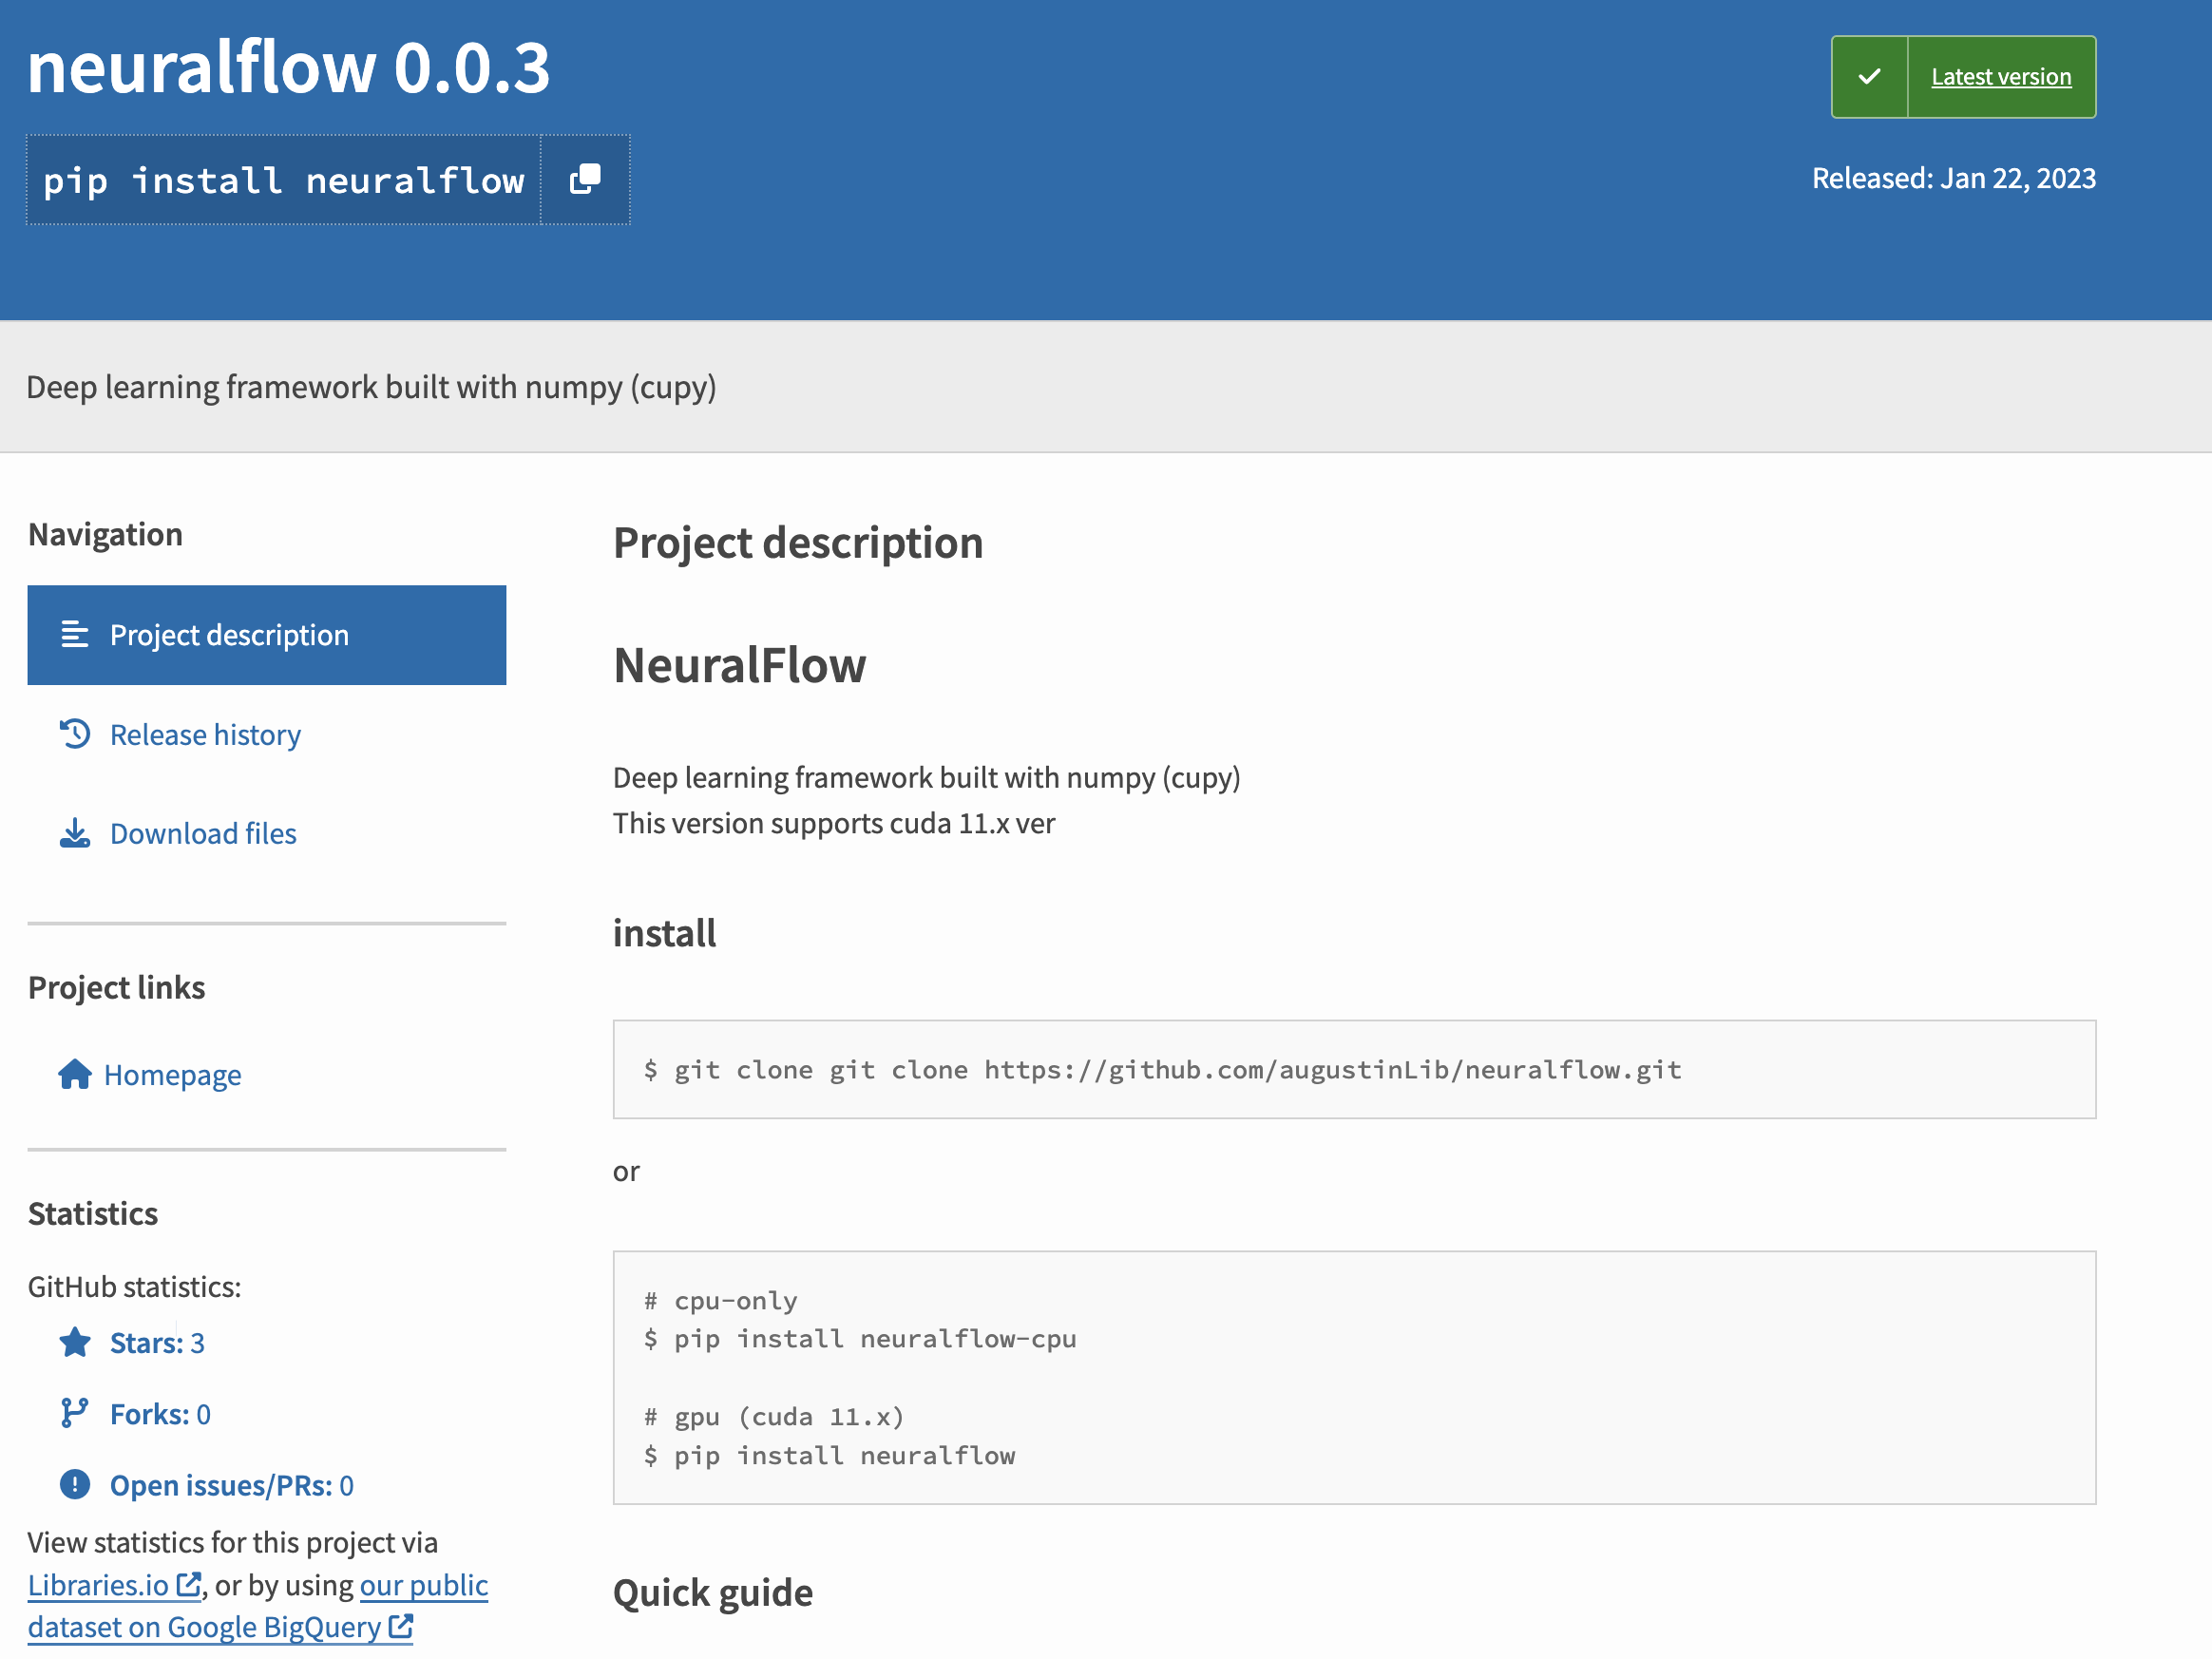
Task: Click the Release history clock icon
Action: point(75,734)
